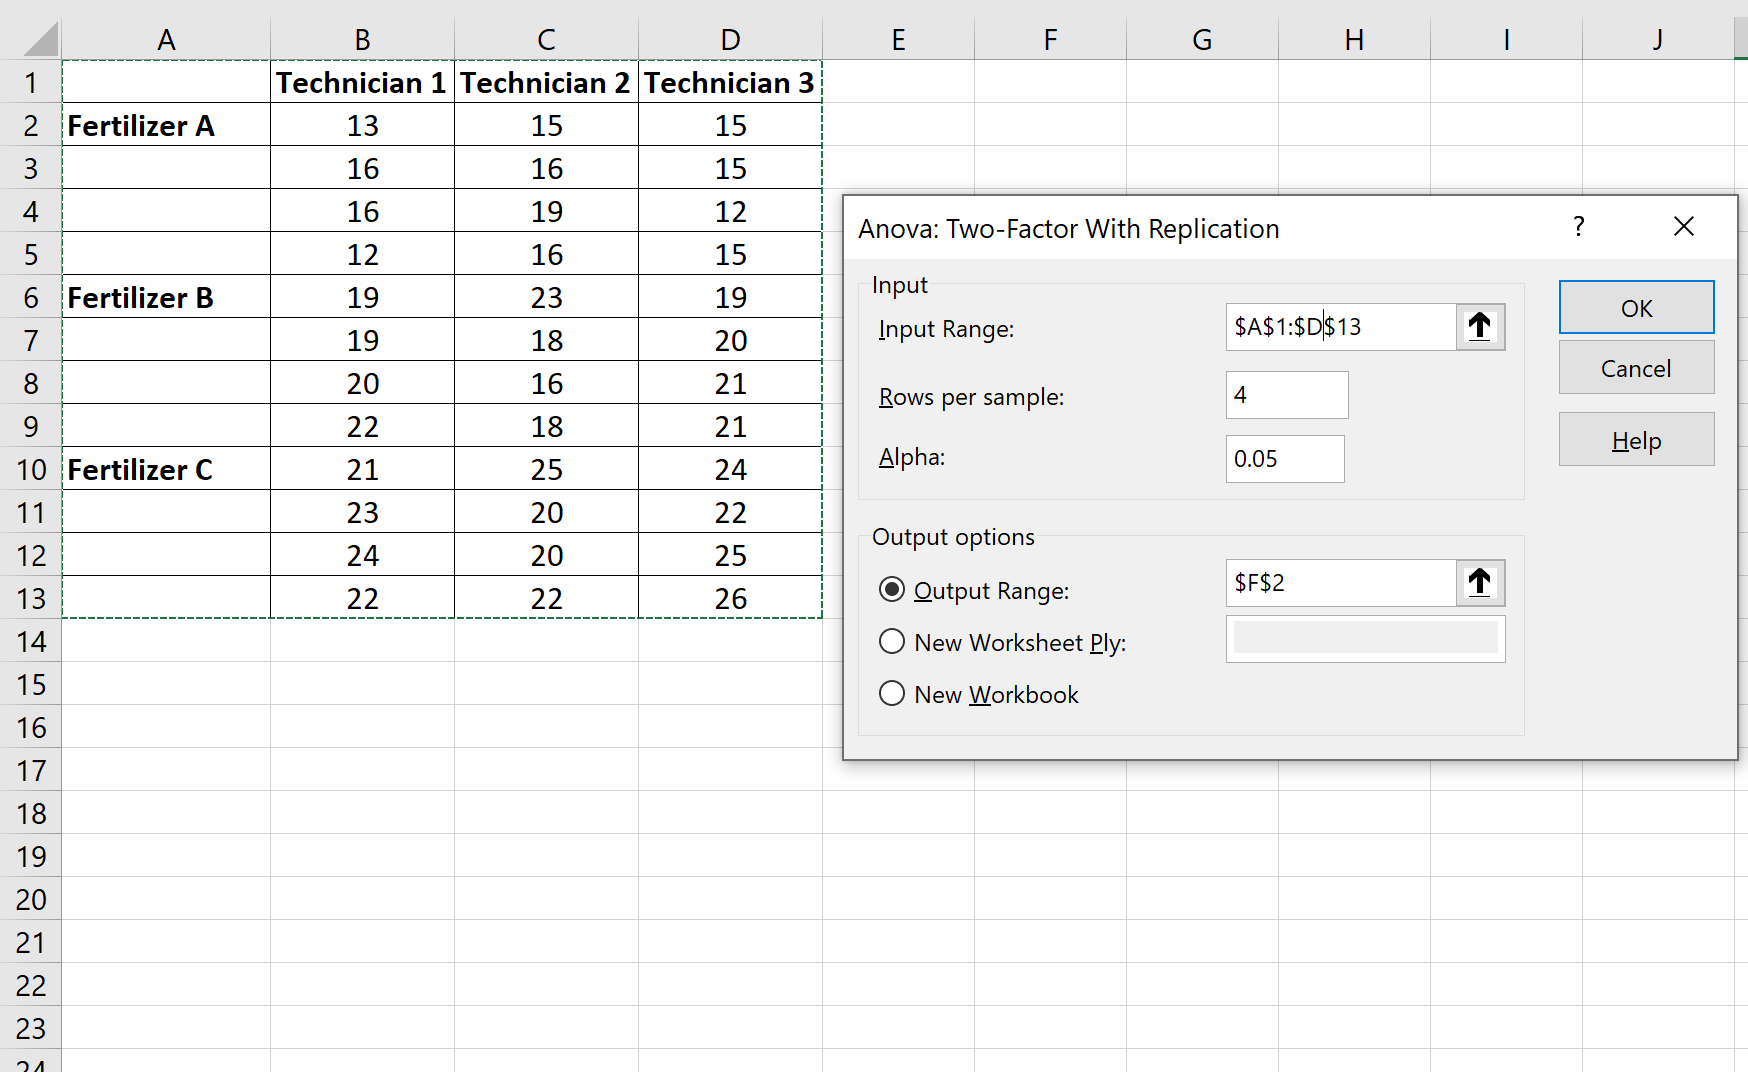The image size is (1748, 1072).
Task: Click cell C6 containing 23
Action: pyautogui.click(x=546, y=297)
